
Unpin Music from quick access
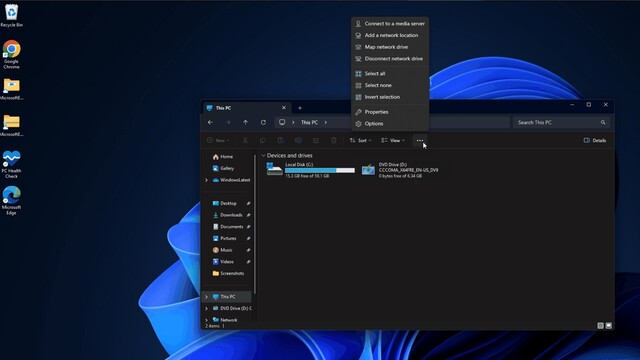pyautogui.click(x=248, y=250)
